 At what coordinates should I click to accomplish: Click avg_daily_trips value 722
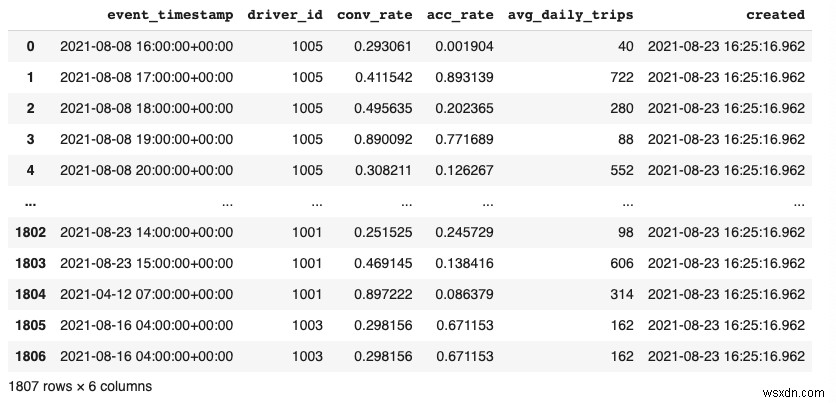tap(622, 77)
